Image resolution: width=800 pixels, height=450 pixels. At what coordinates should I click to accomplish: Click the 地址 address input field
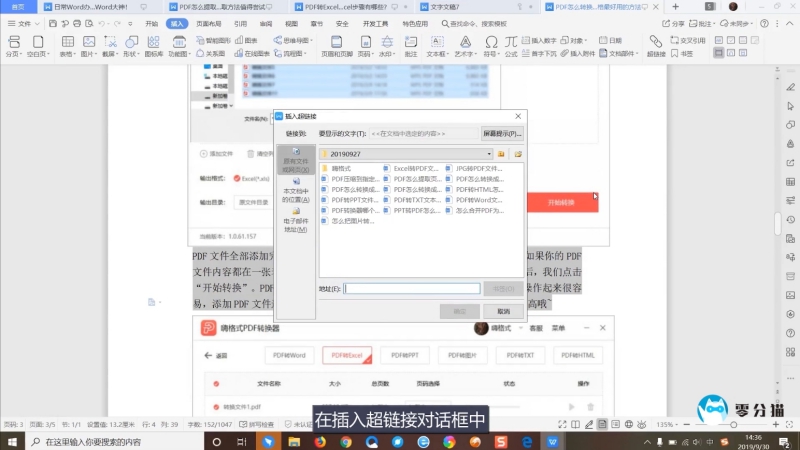pos(412,289)
